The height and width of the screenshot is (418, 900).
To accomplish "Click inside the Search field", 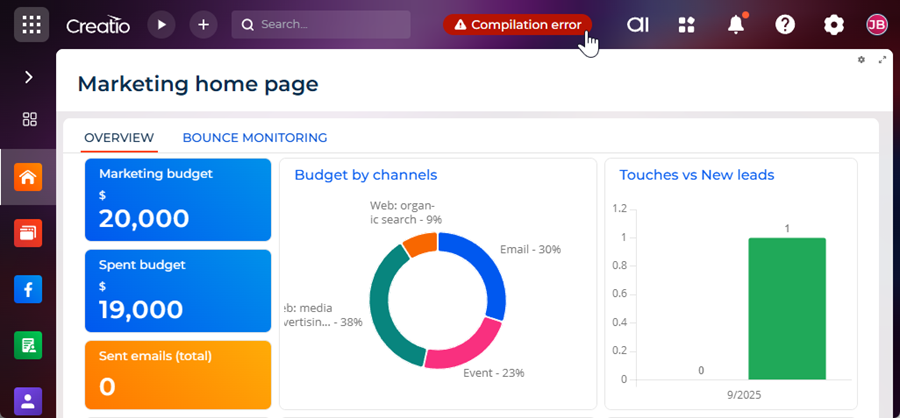I will [x=330, y=25].
